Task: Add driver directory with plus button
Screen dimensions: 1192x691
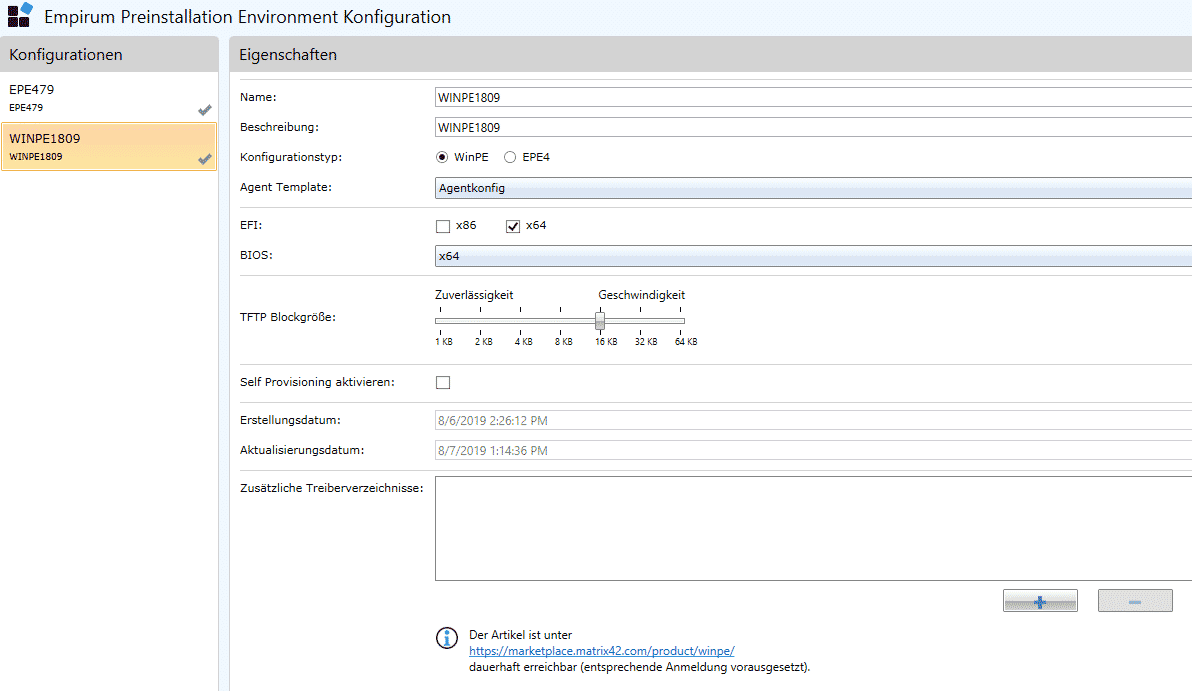Action: click(1040, 601)
